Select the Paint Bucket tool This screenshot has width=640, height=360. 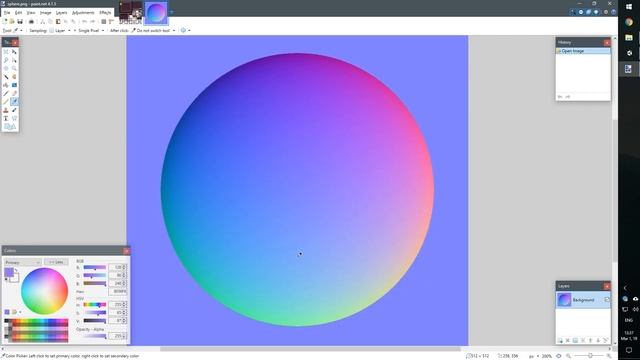click(6, 85)
